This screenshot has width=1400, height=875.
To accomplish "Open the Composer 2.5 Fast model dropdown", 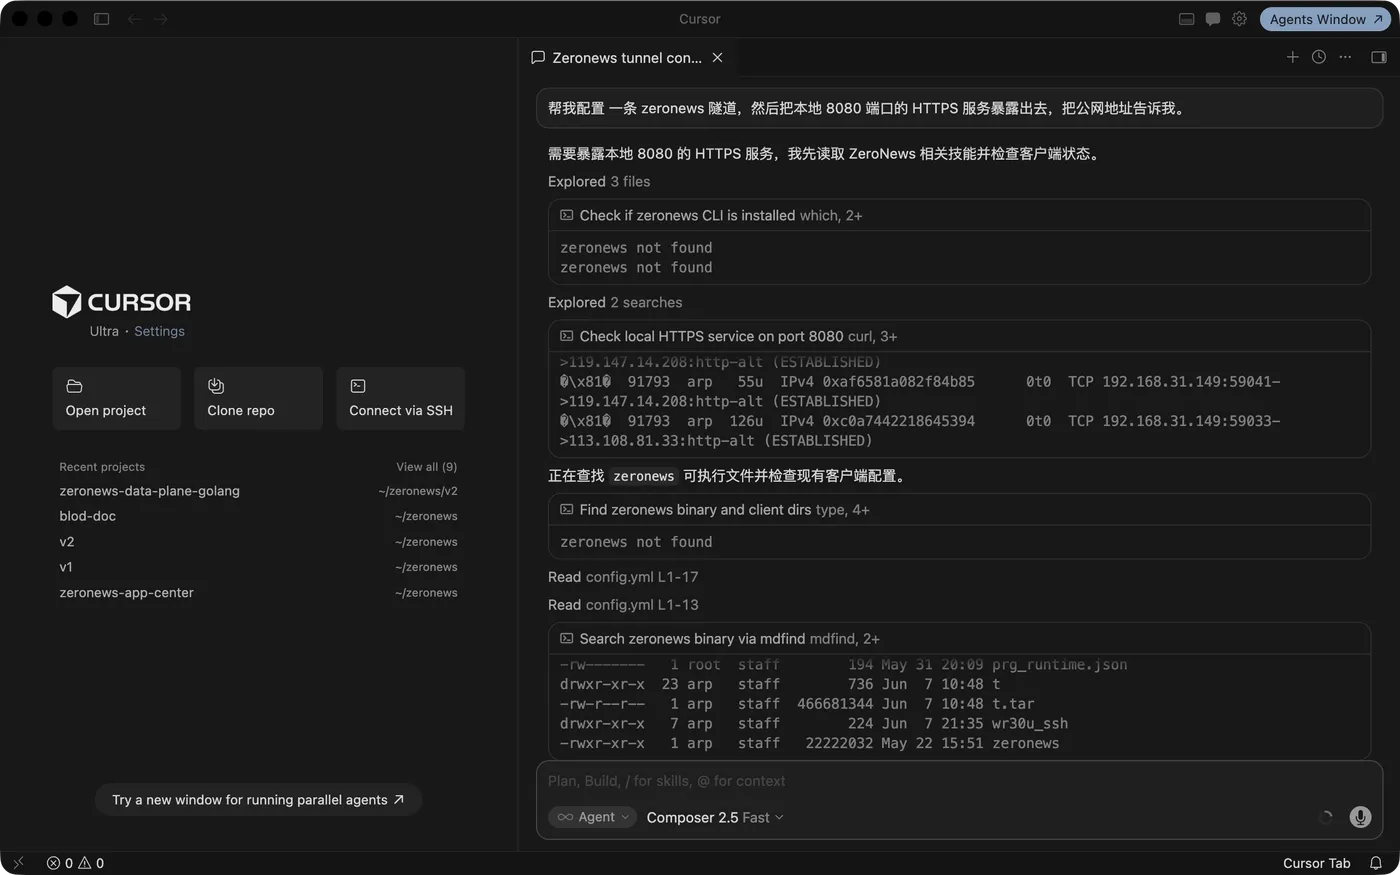I will [715, 817].
